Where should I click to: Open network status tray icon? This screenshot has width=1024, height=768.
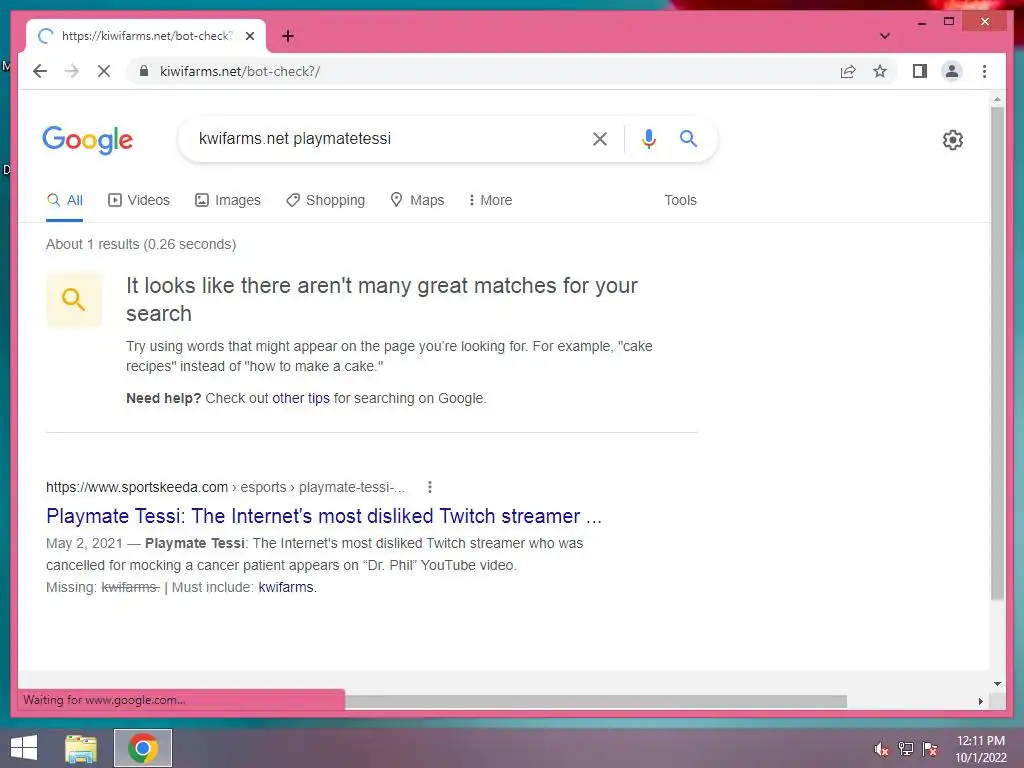(x=906, y=749)
